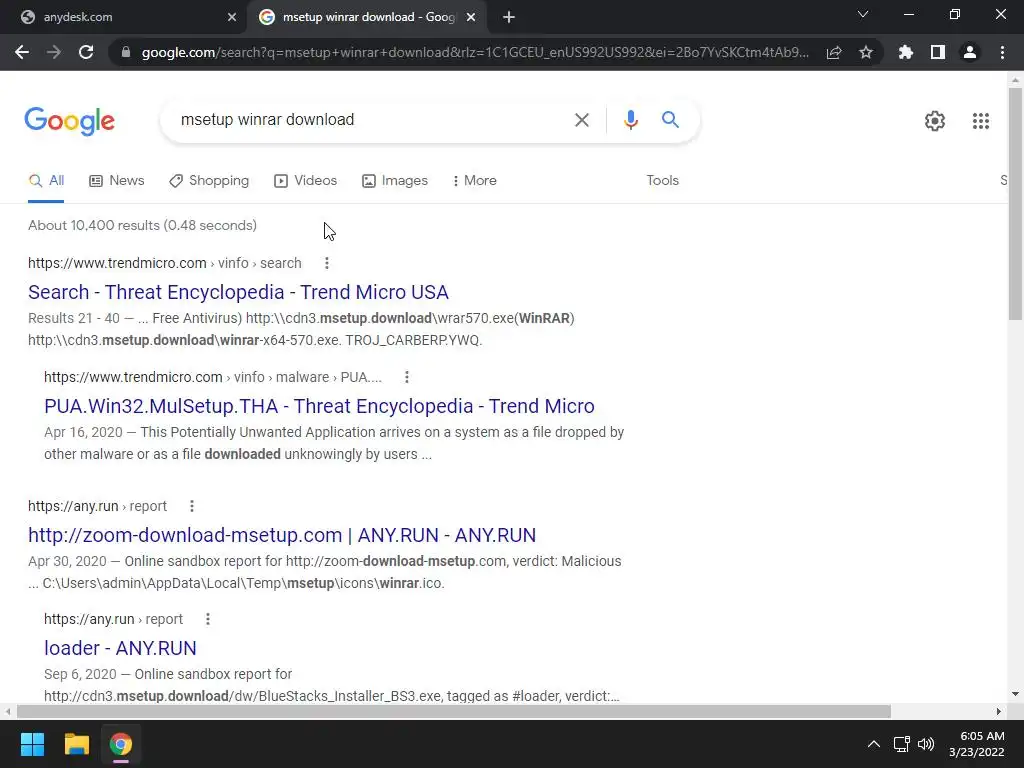Click the scroll right arrow
1024x768 pixels.
coord(999,711)
